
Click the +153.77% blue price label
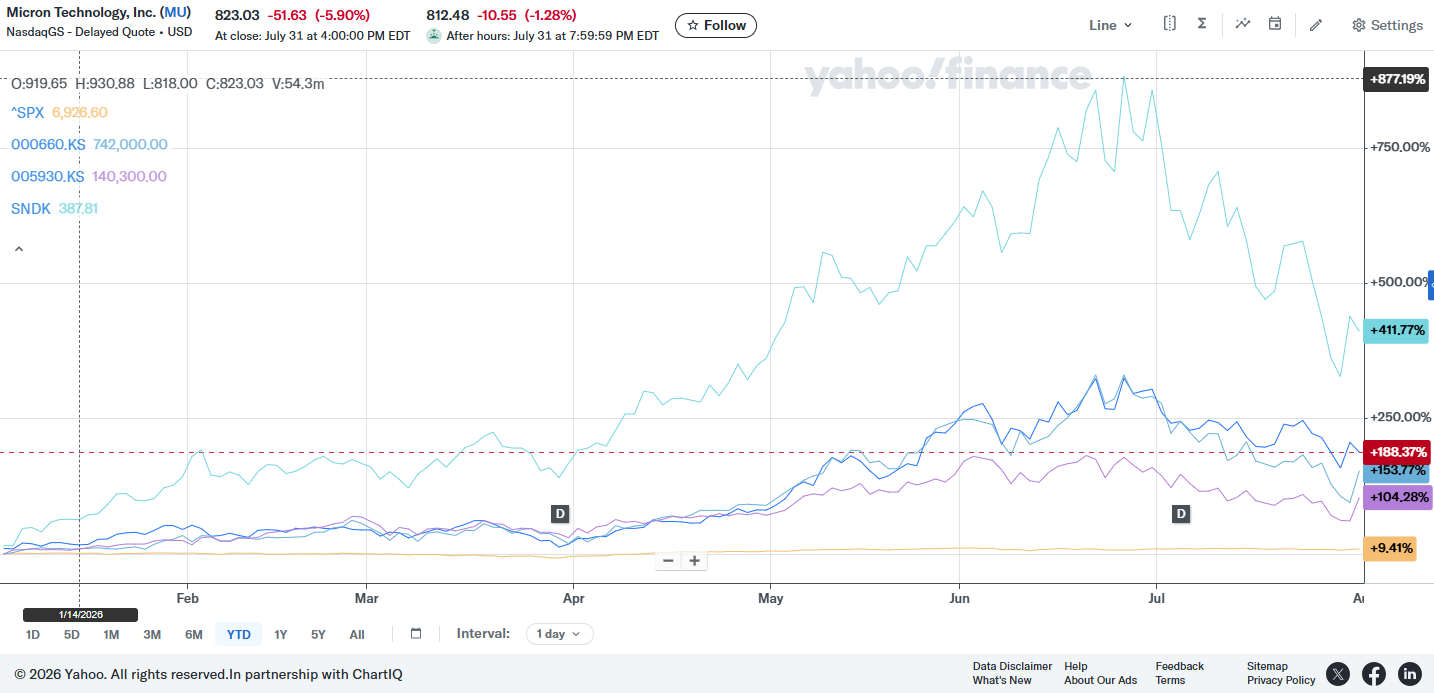pos(1397,471)
